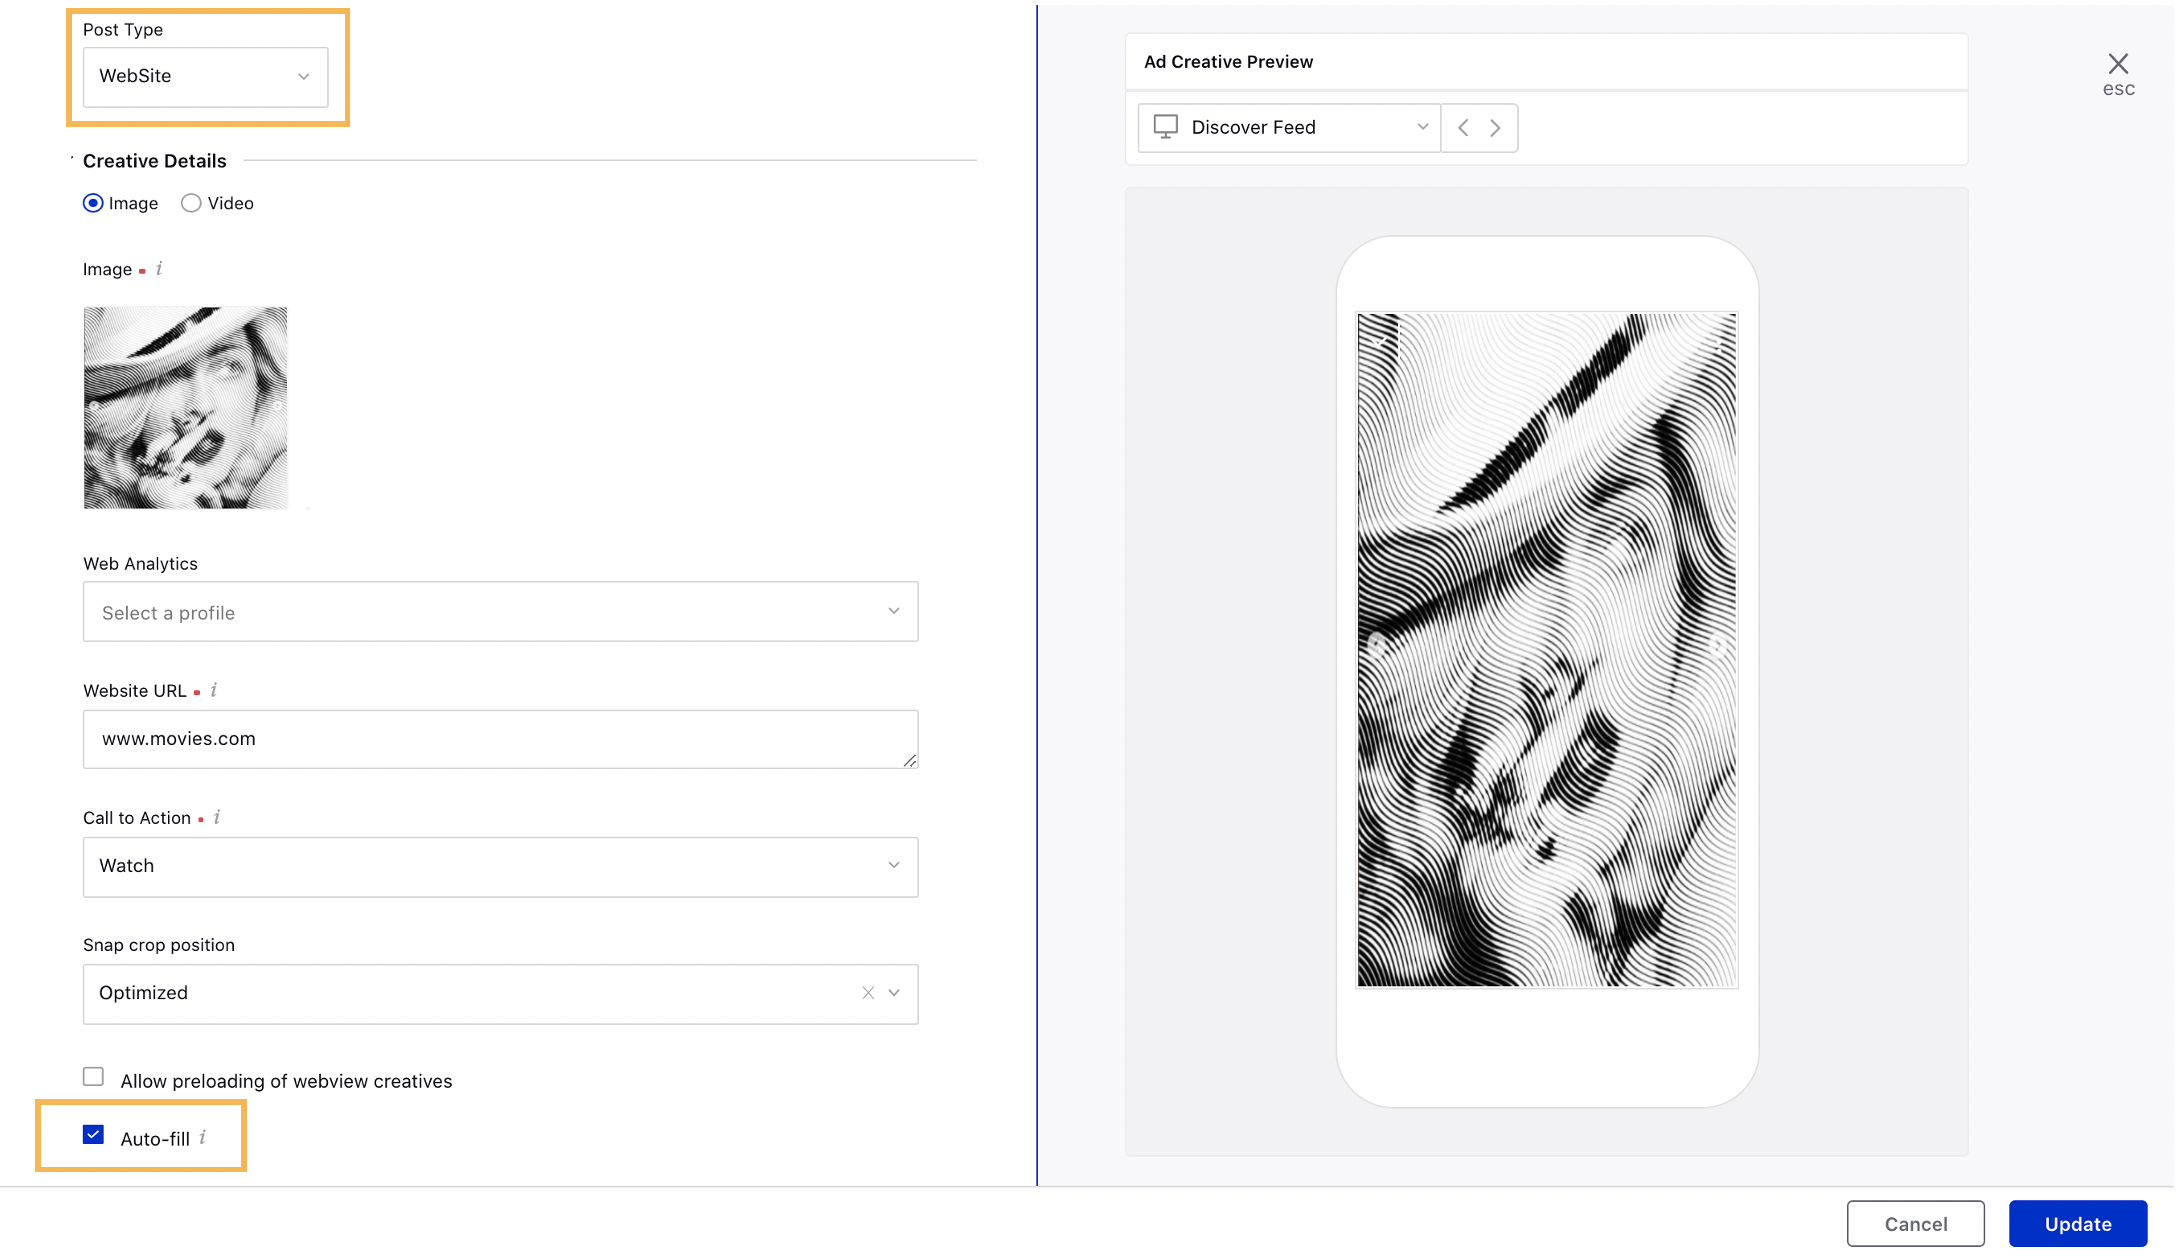This screenshot has width=2178, height=1256.
Task: Click the right navigation arrow in preview
Action: tap(1494, 127)
